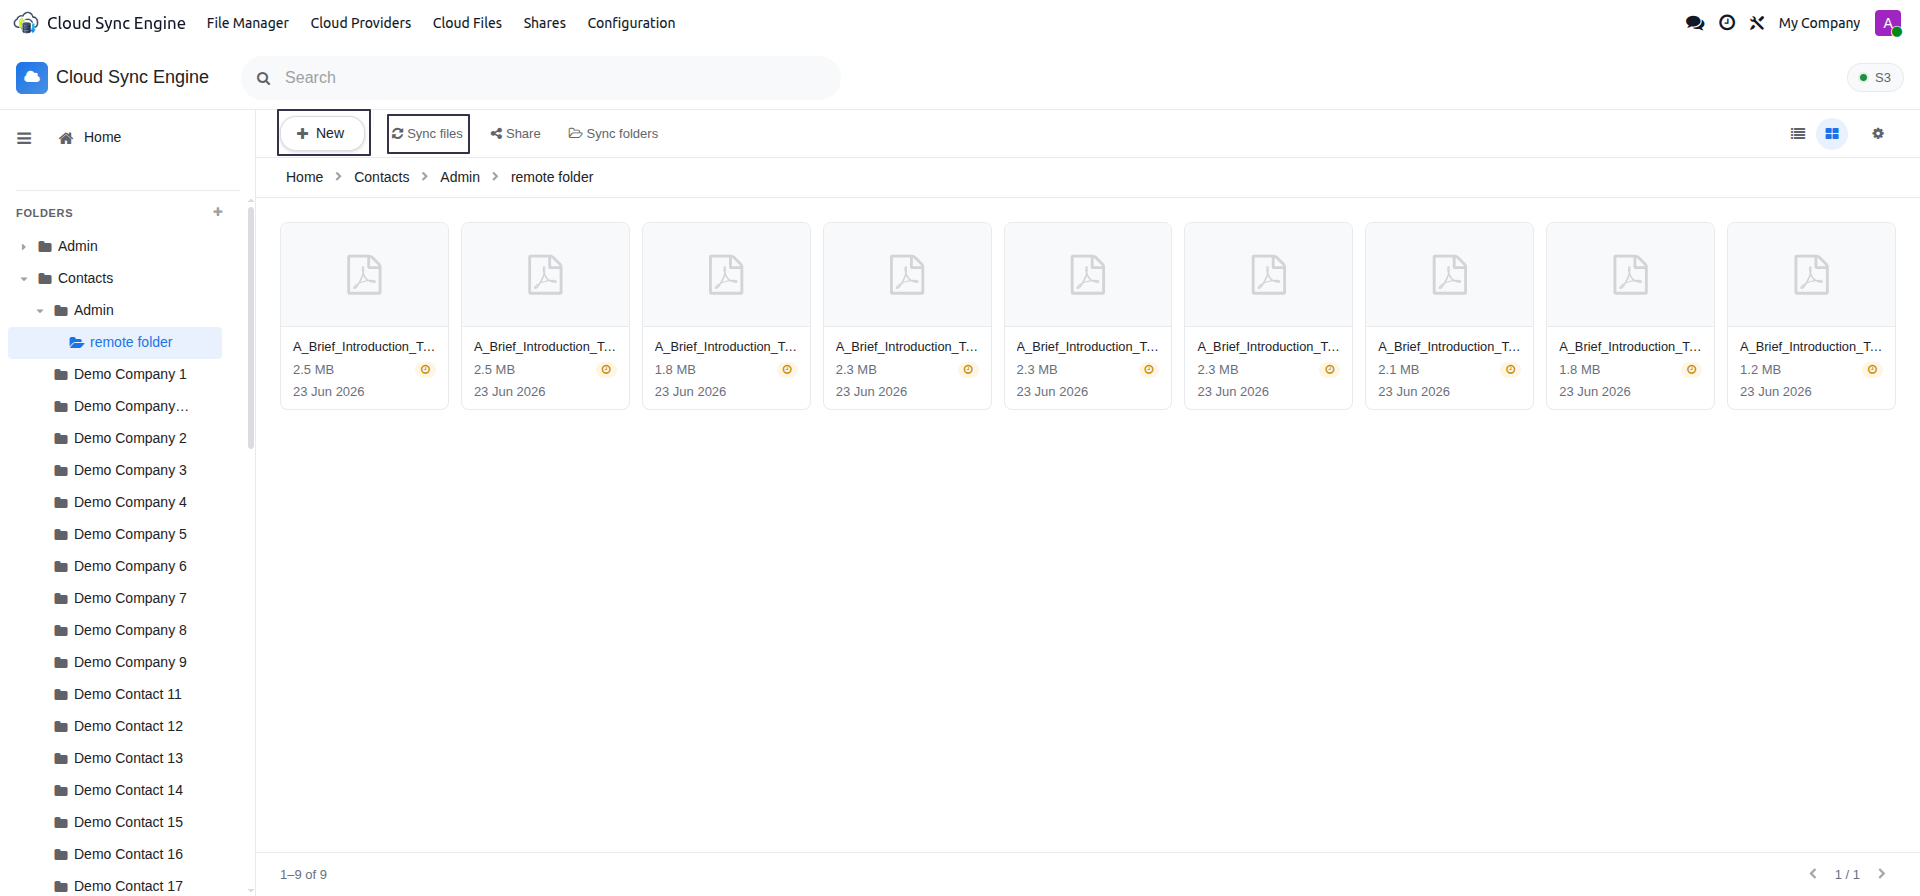Expand the top-level Admin folder

coord(24,247)
